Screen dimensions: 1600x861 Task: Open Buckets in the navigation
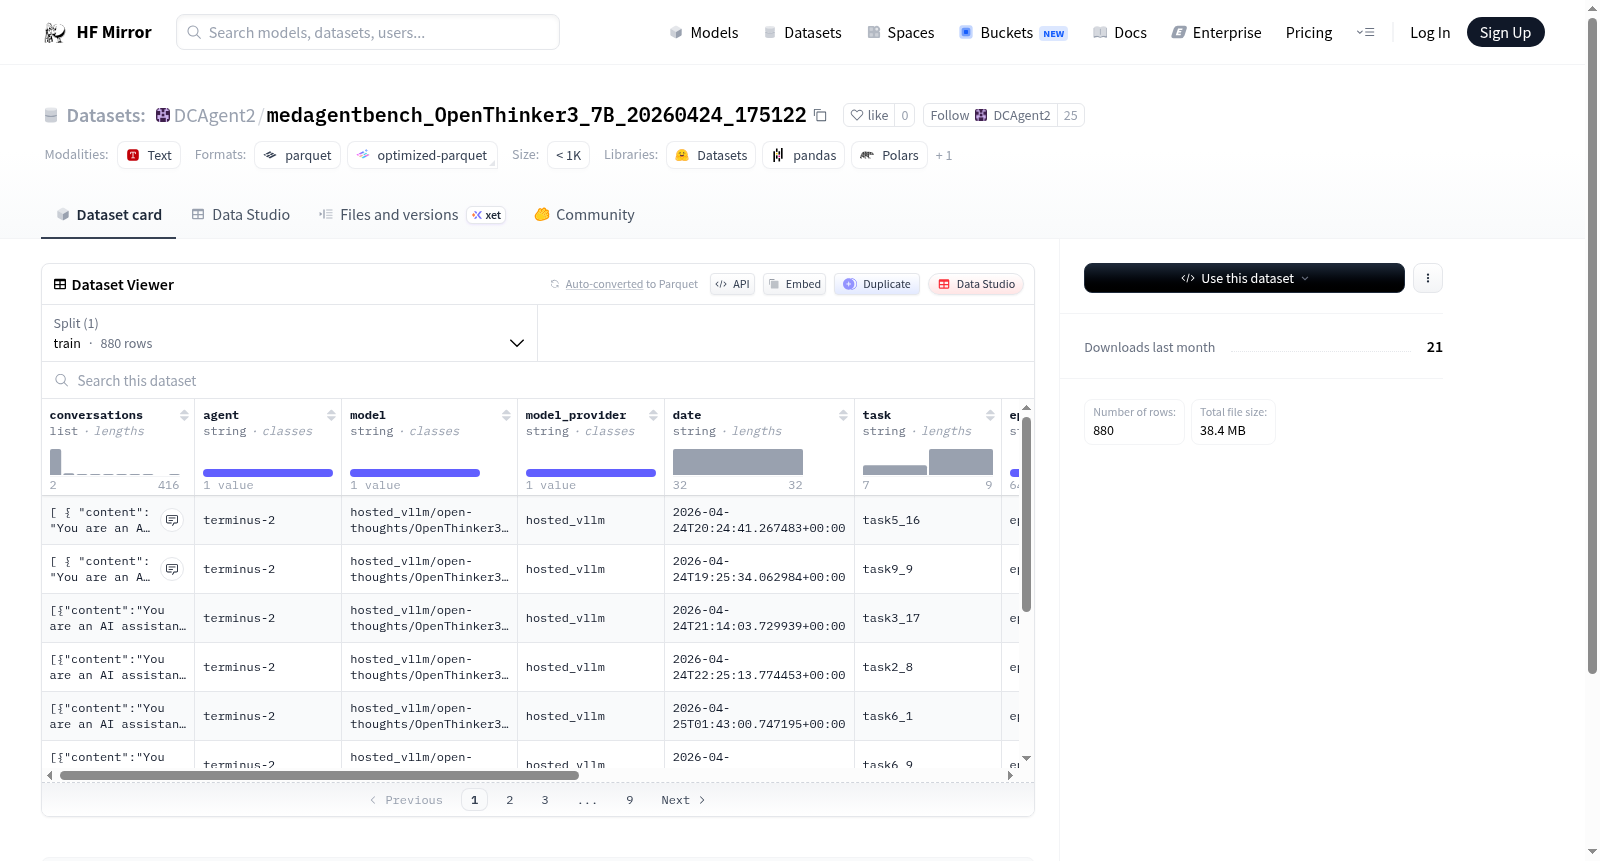[x=1013, y=32]
